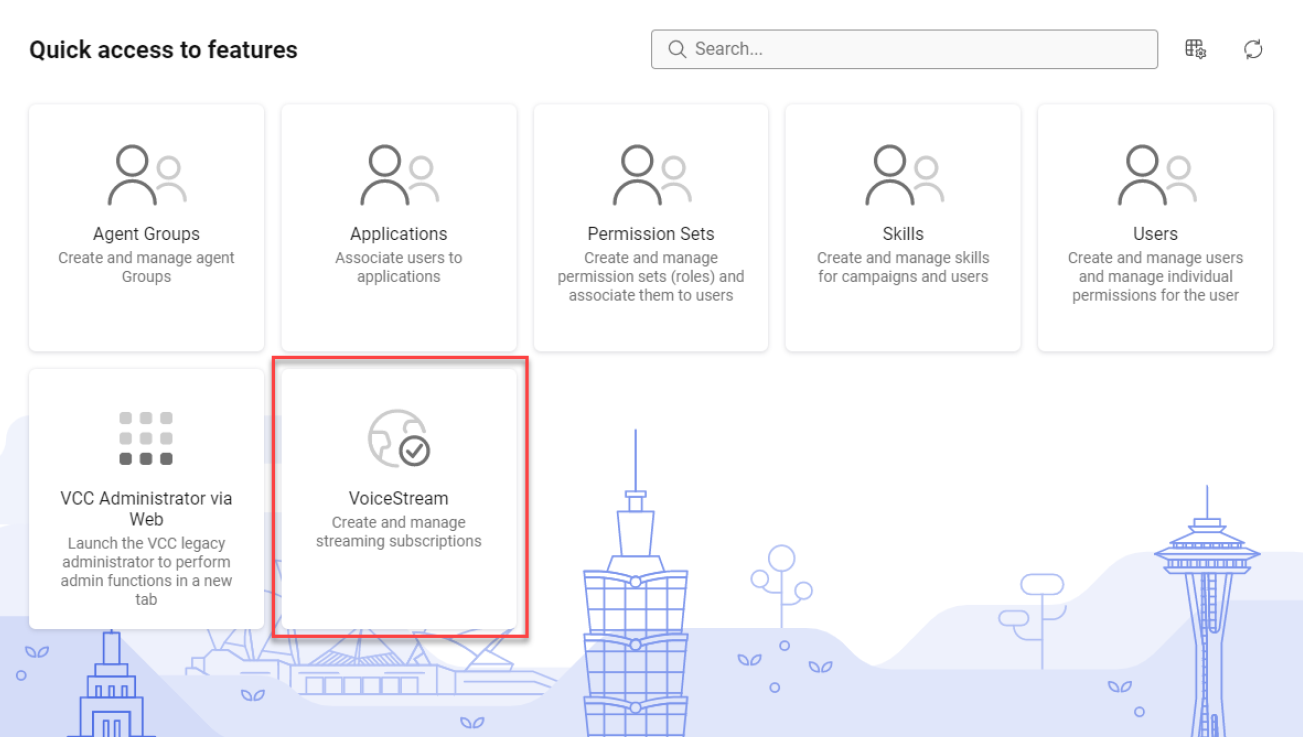Open the Skills title
Viewport: 1303px width, 737px height.
[903, 234]
